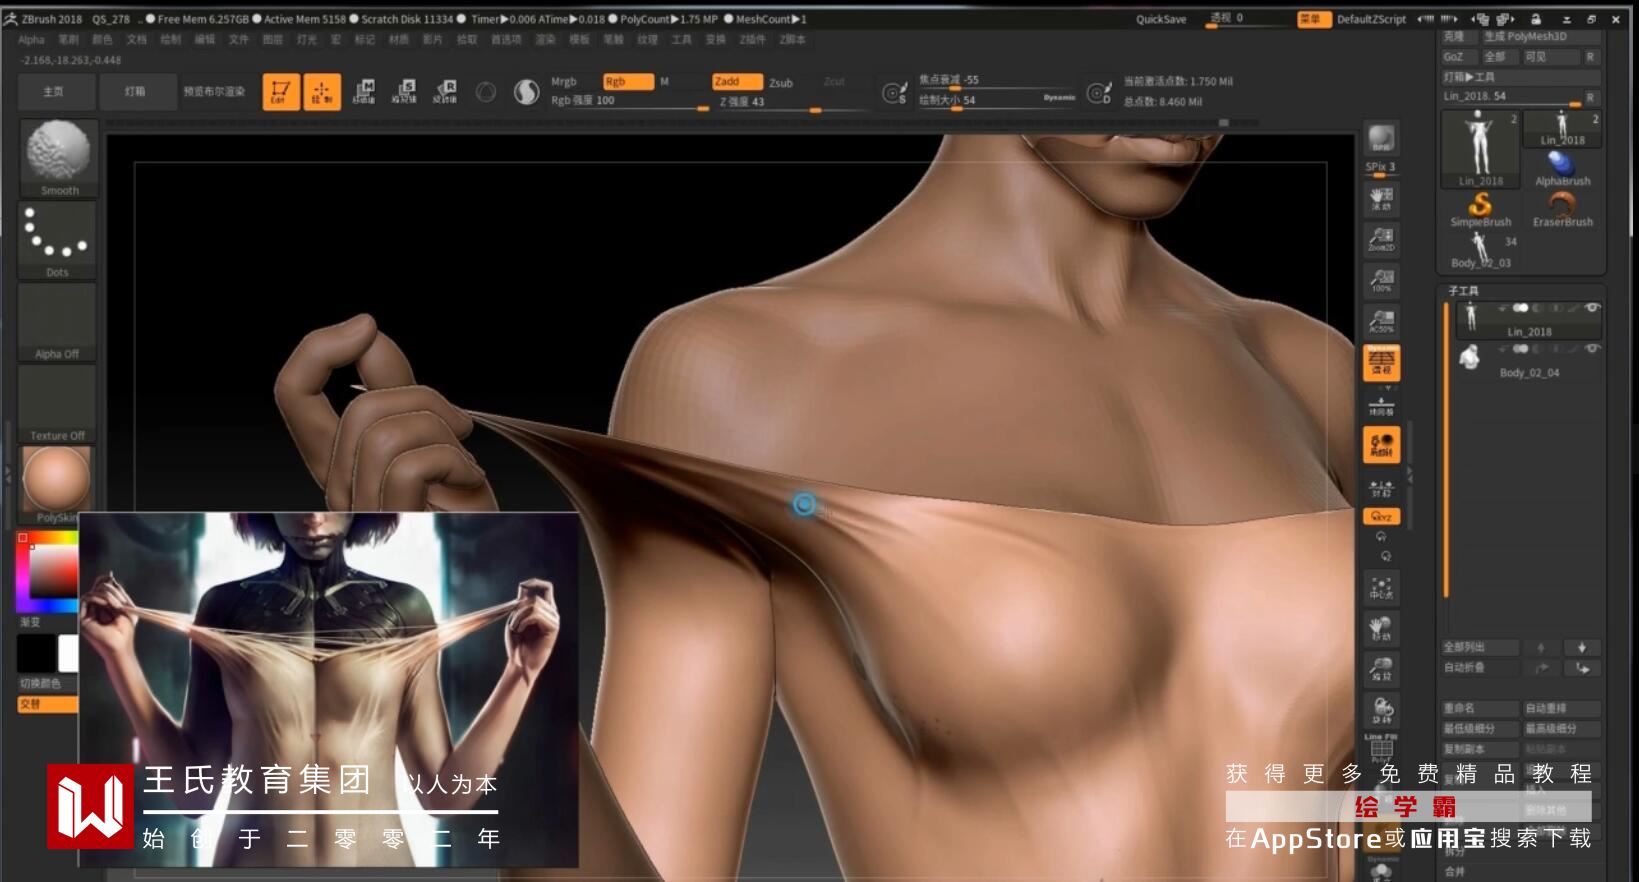This screenshot has height=882, width=1639.
Task: Click the focal shift S brush icon
Action: 894,93
